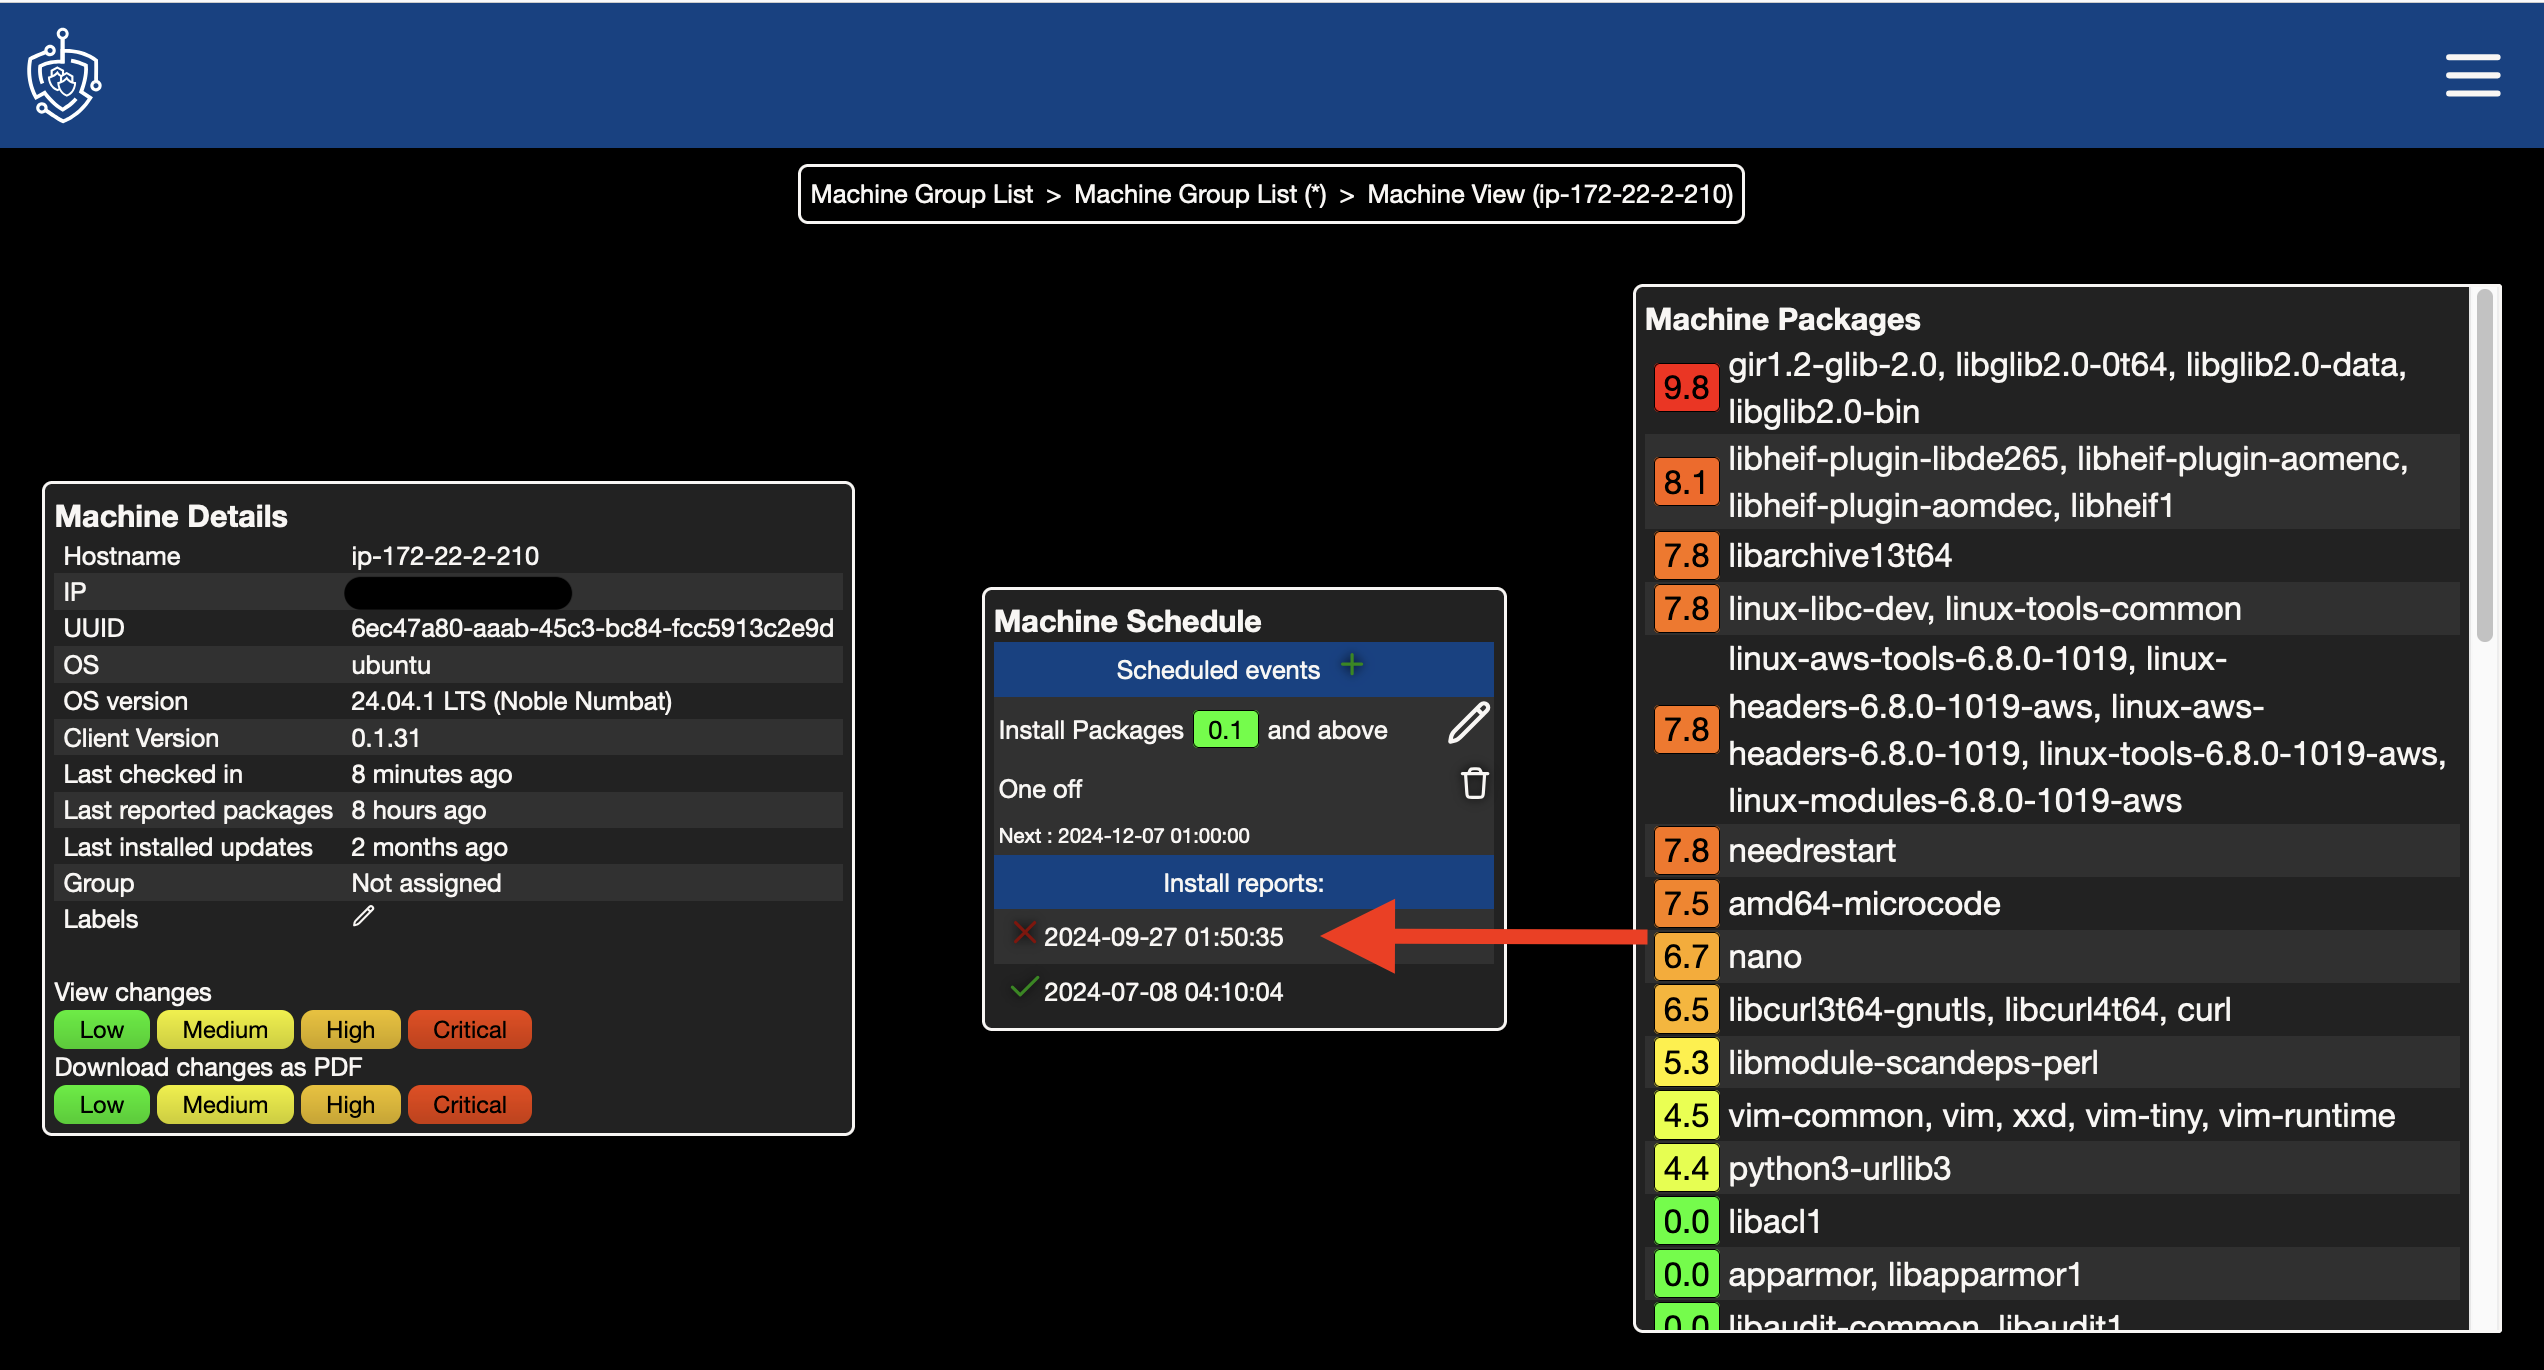View changes at Medium severity

pyautogui.click(x=225, y=1030)
